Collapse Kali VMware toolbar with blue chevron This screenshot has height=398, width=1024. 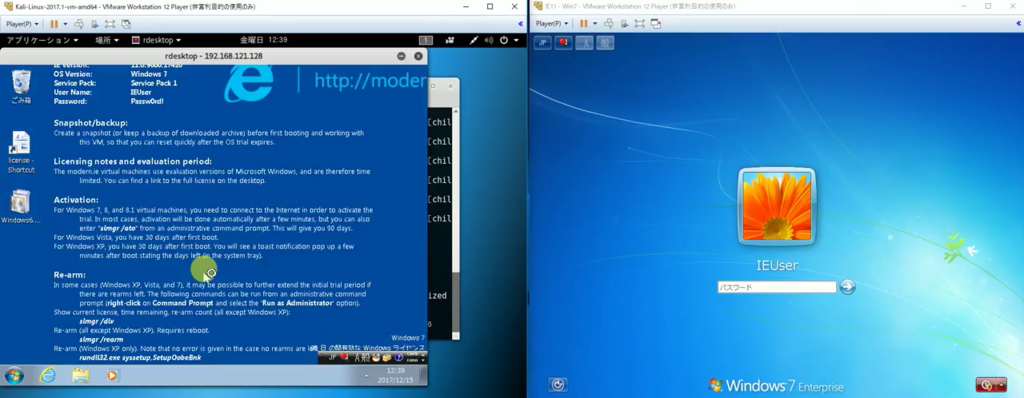click(520, 24)
